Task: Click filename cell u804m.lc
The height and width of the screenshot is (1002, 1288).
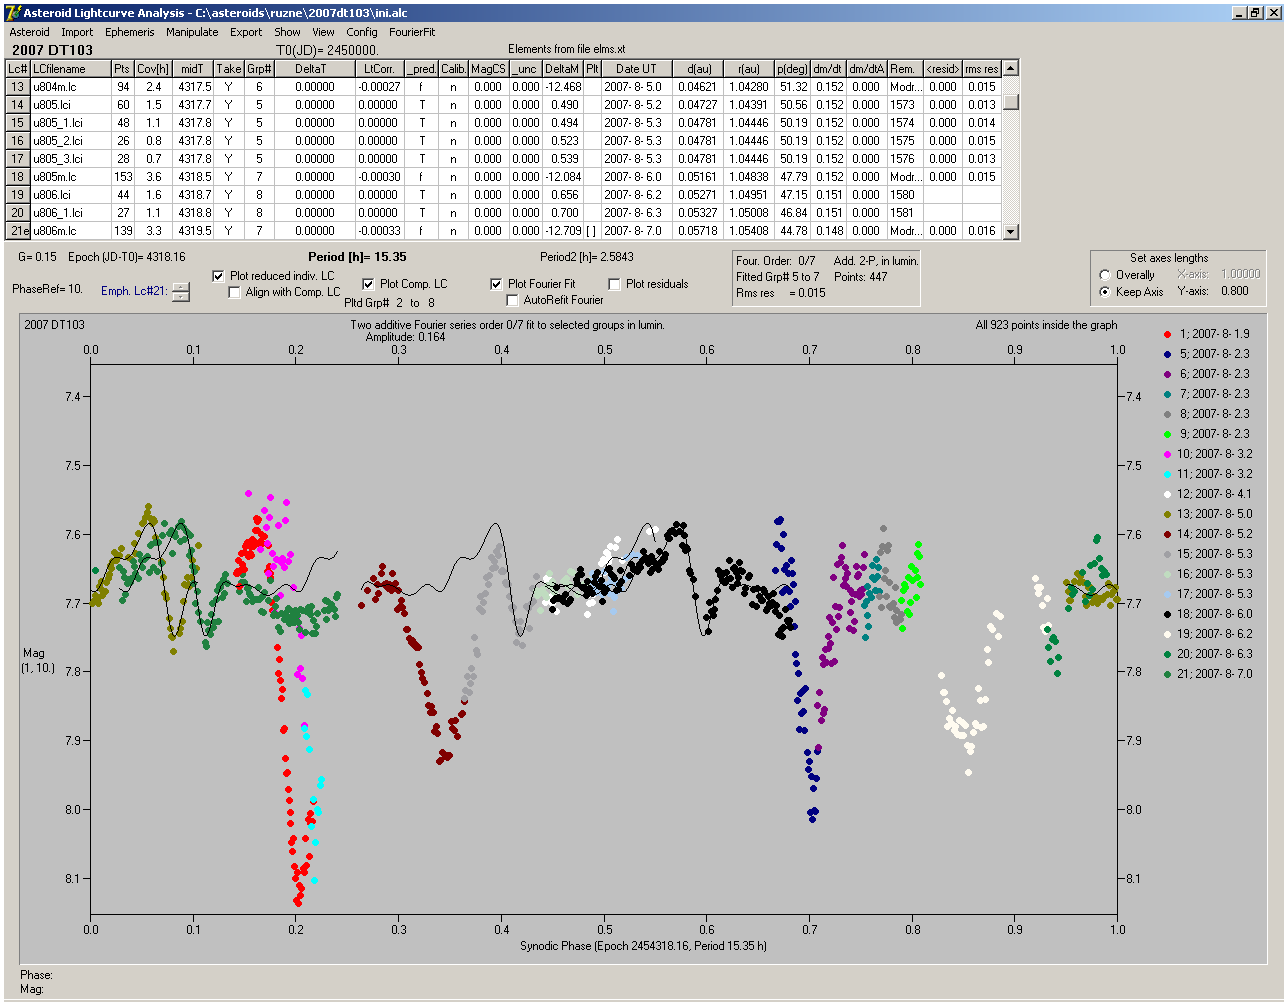Action: point(70,87)
